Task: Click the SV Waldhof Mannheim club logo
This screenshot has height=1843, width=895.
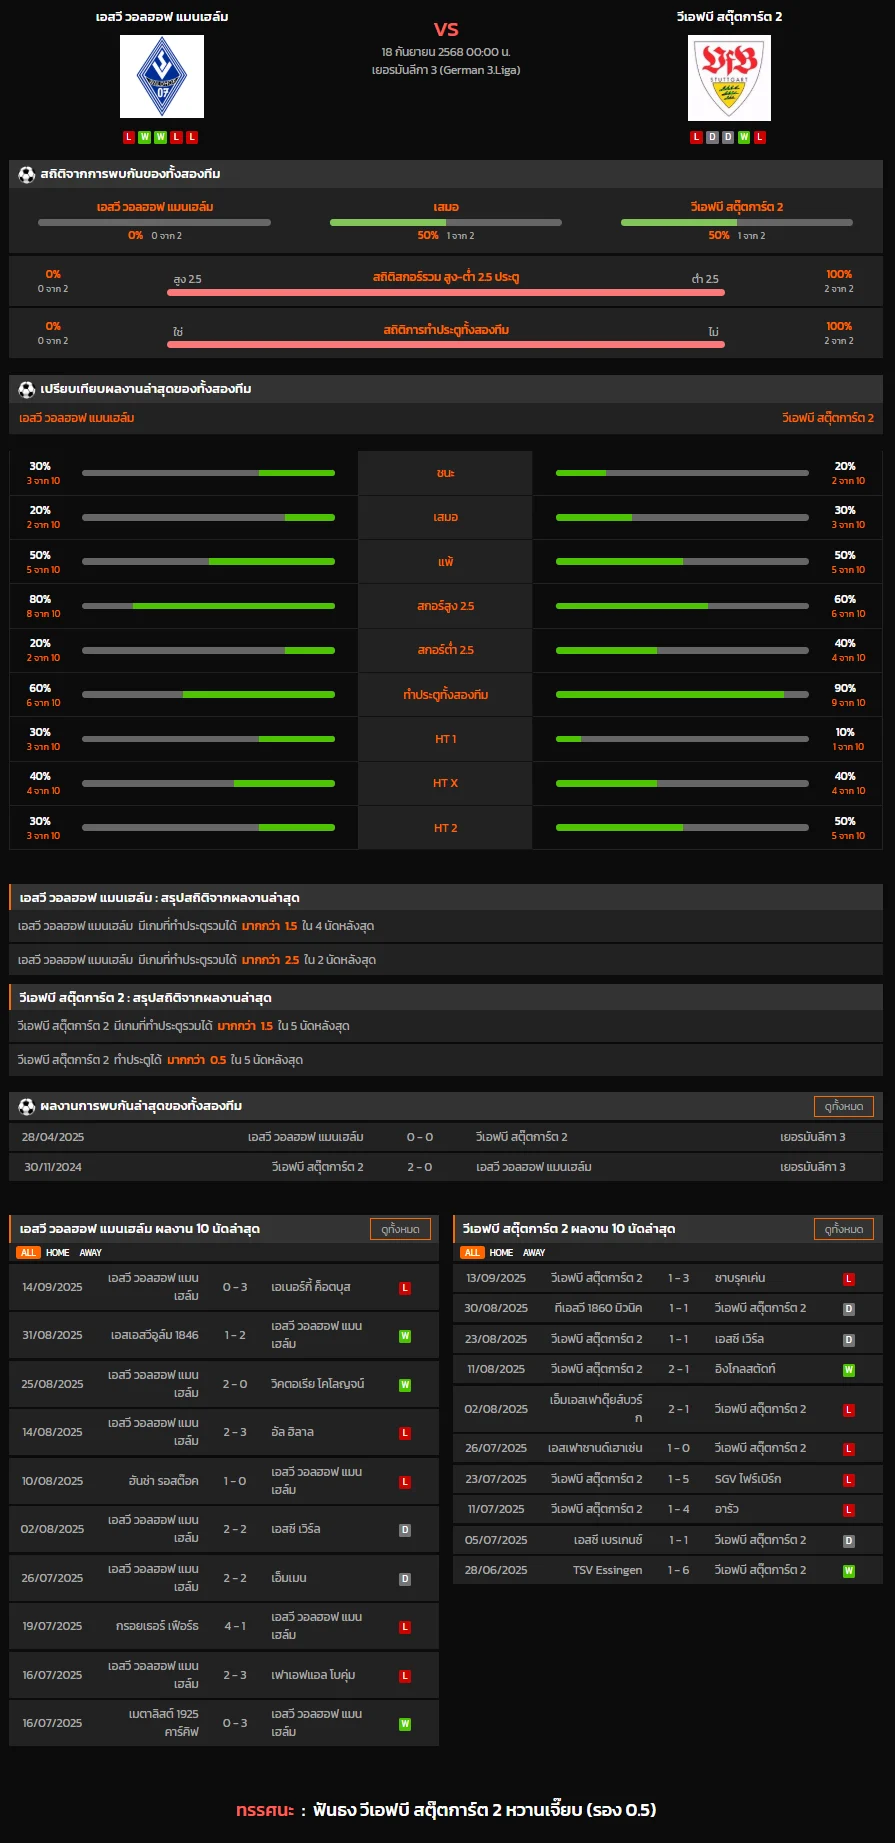Action: pos(162,77)
